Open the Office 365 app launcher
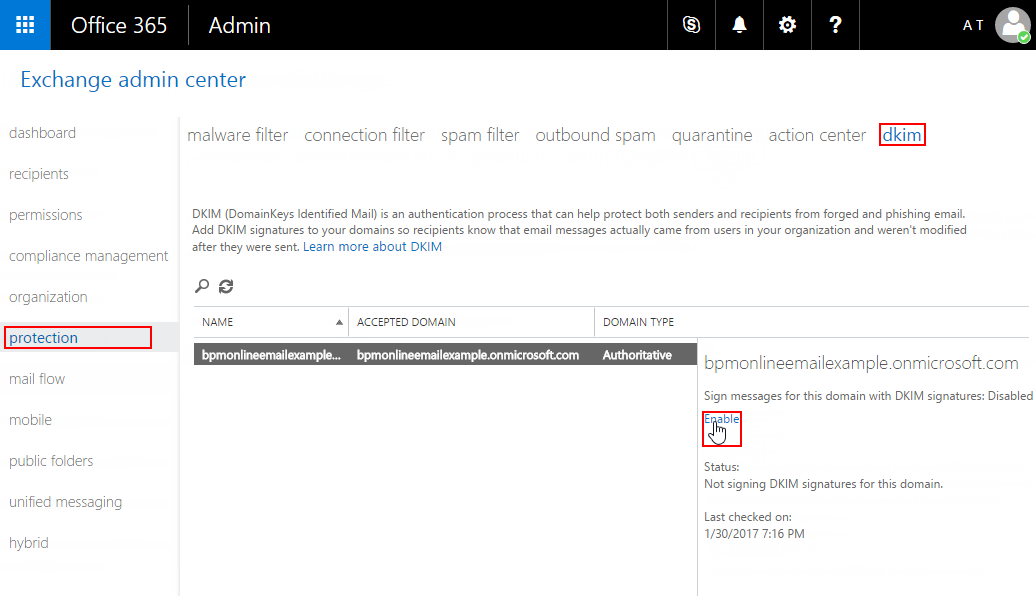 24,24
